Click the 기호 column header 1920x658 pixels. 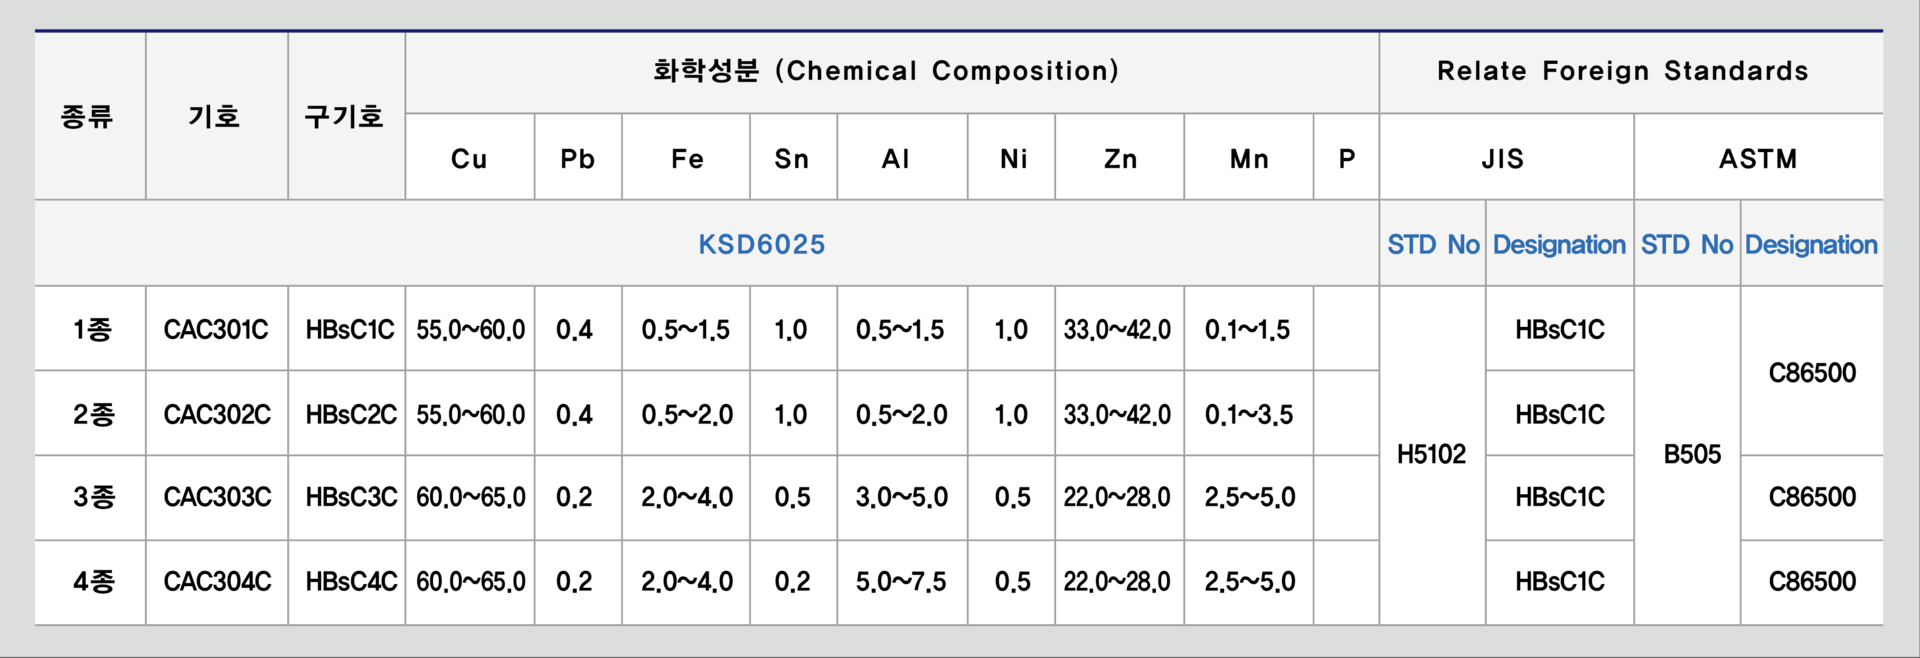(x=215, y=117)
